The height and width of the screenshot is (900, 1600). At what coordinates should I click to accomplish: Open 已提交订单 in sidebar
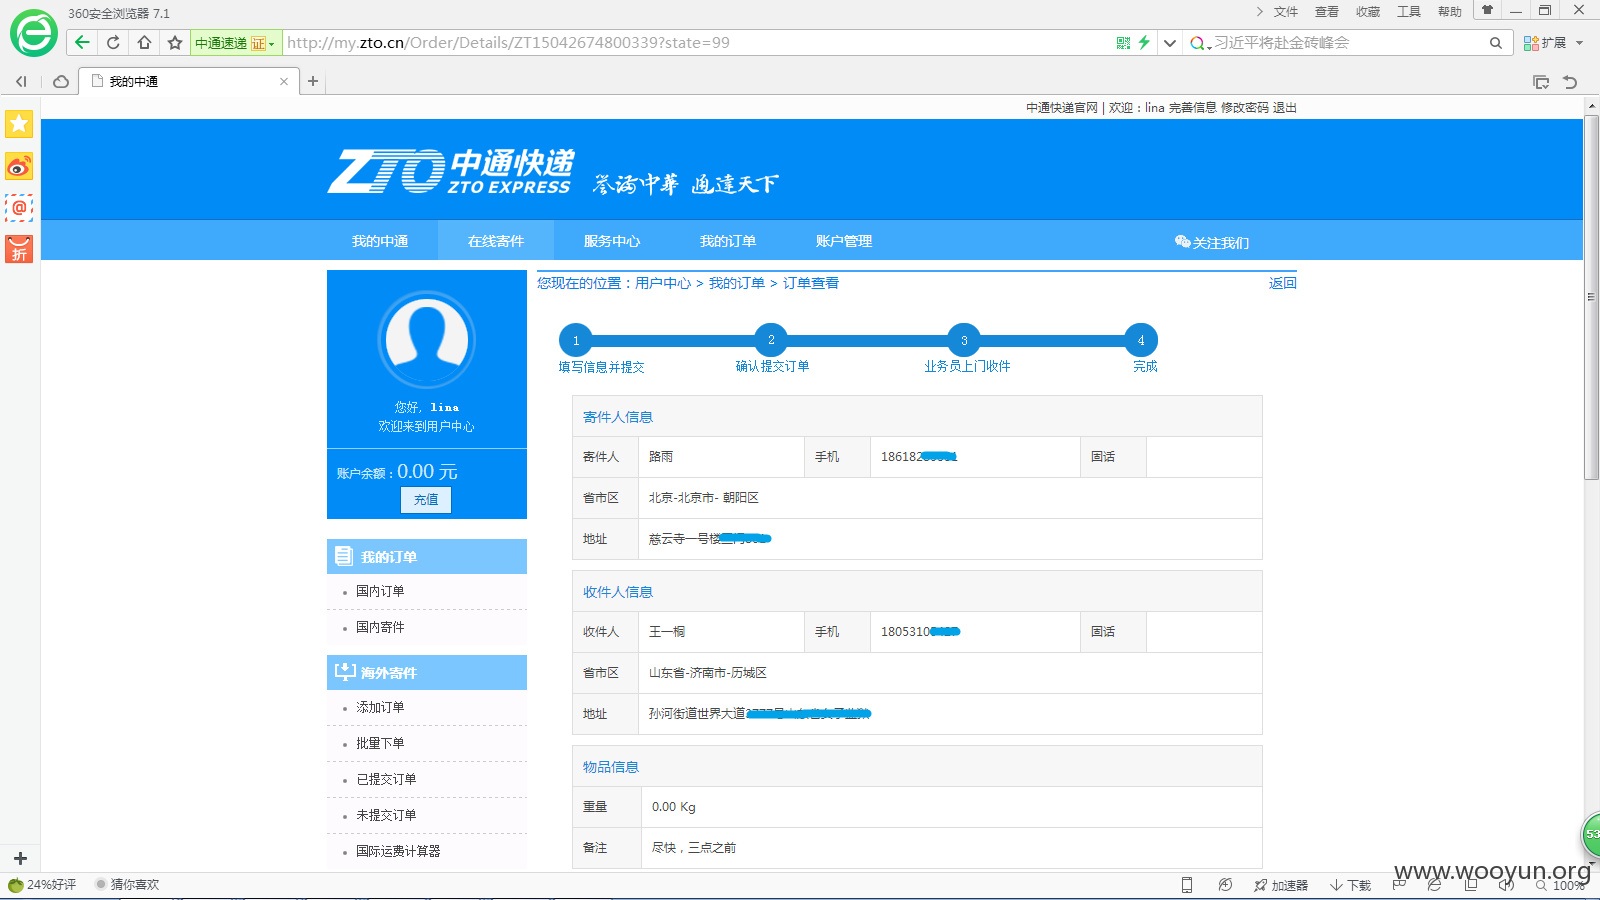(x=386, y=779)
